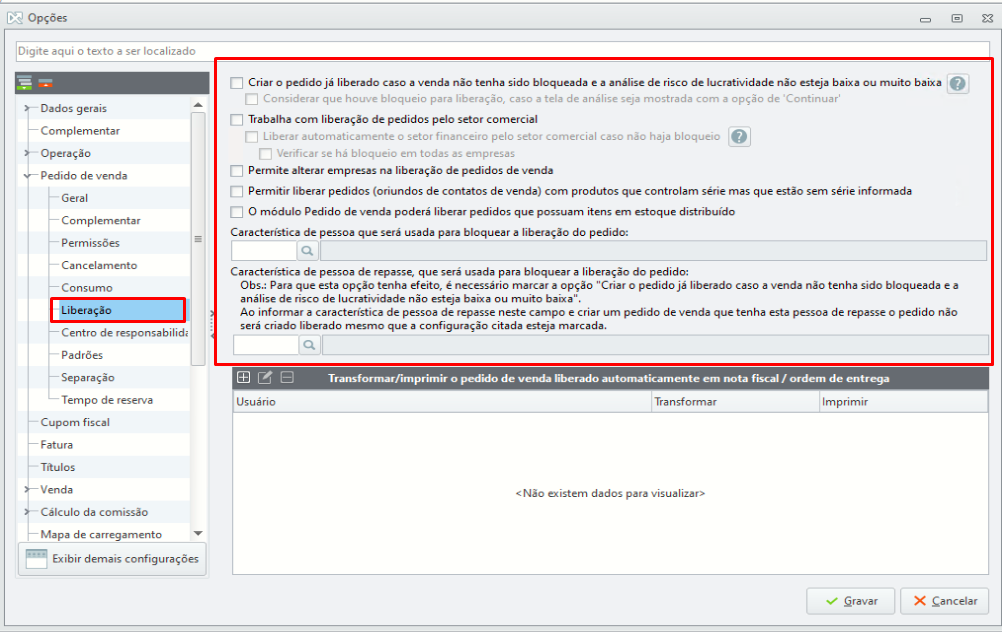
Task: Click the sidebar scrollbar thumb
Action: pyautogui.click(x=198, y=239)
